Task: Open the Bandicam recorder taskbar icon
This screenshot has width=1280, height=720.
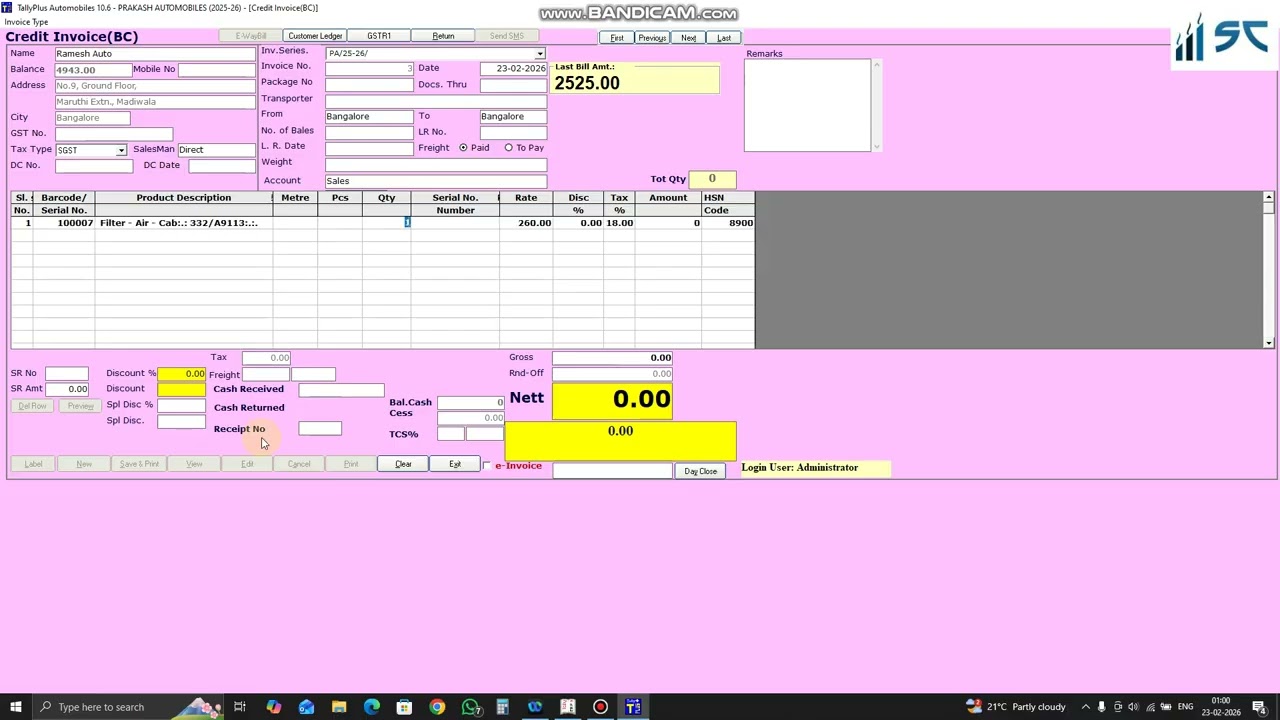Action: tap(600, 707)
